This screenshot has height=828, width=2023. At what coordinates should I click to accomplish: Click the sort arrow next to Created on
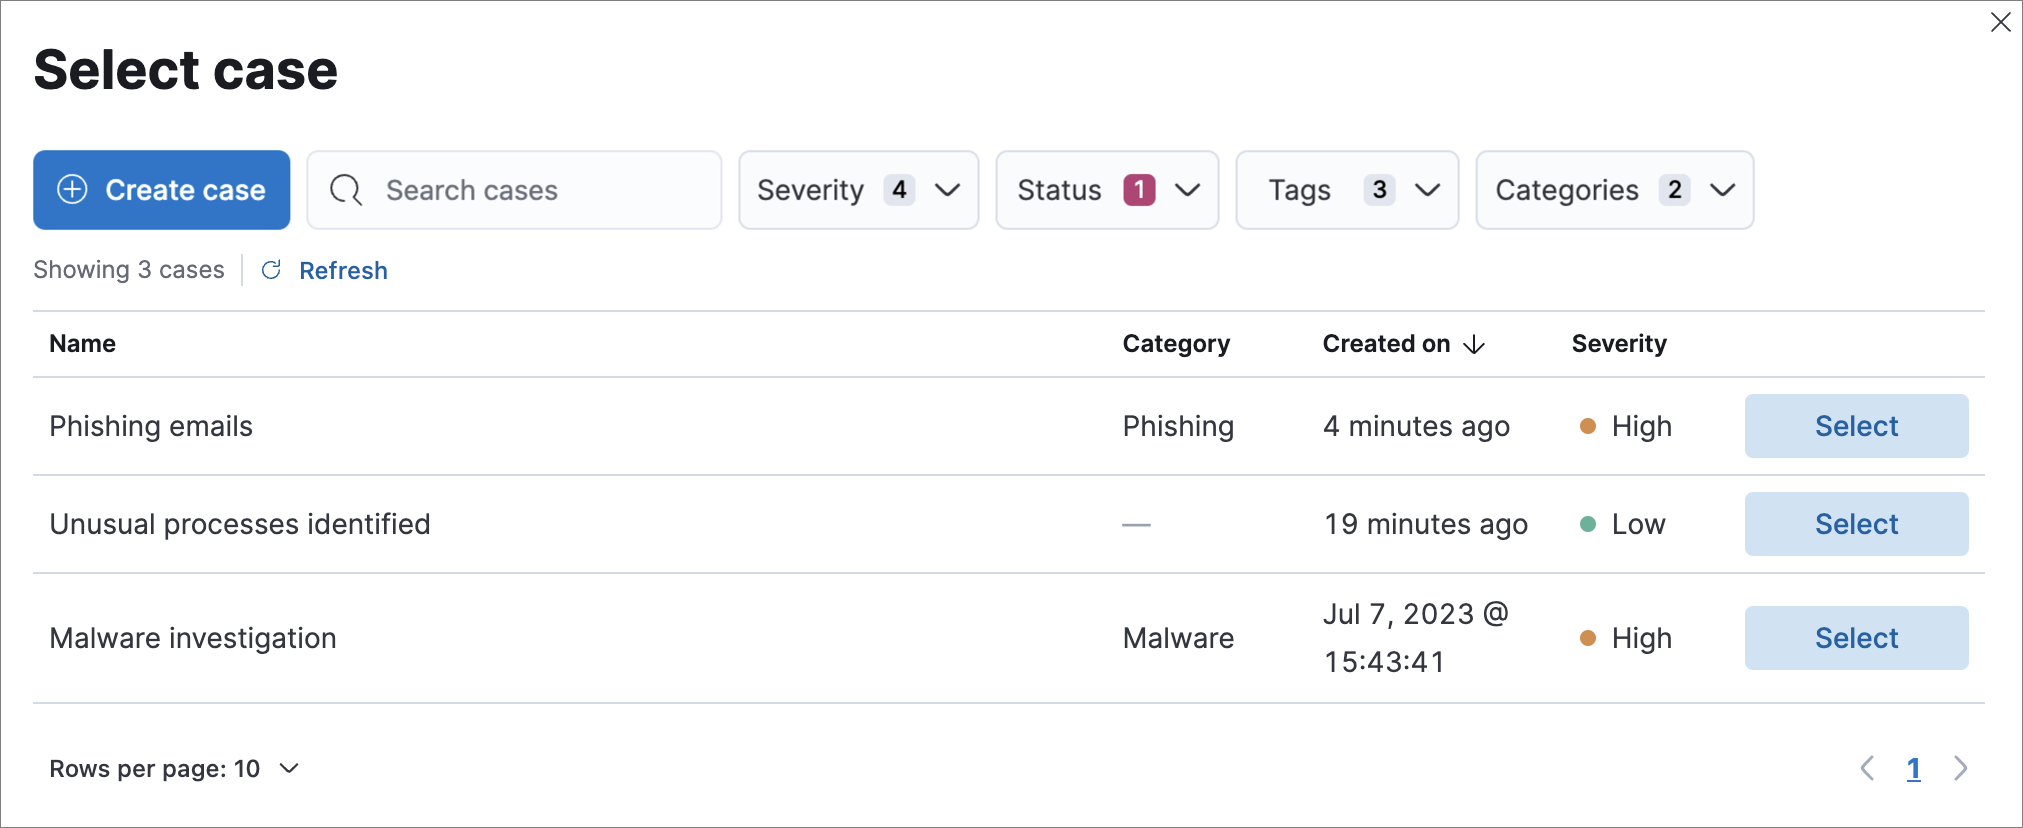1474,345
